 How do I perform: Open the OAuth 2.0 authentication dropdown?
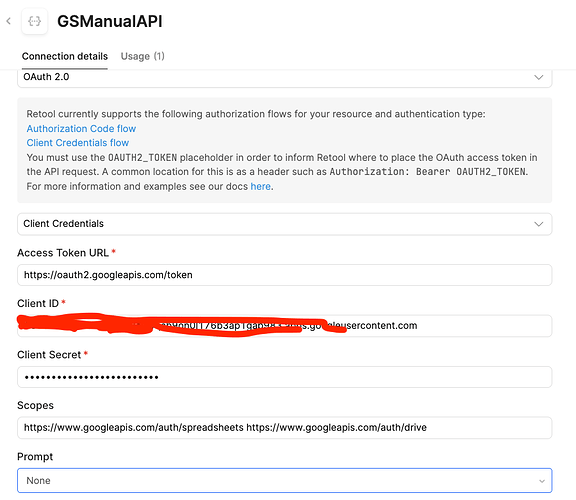[x=284, y=77]
